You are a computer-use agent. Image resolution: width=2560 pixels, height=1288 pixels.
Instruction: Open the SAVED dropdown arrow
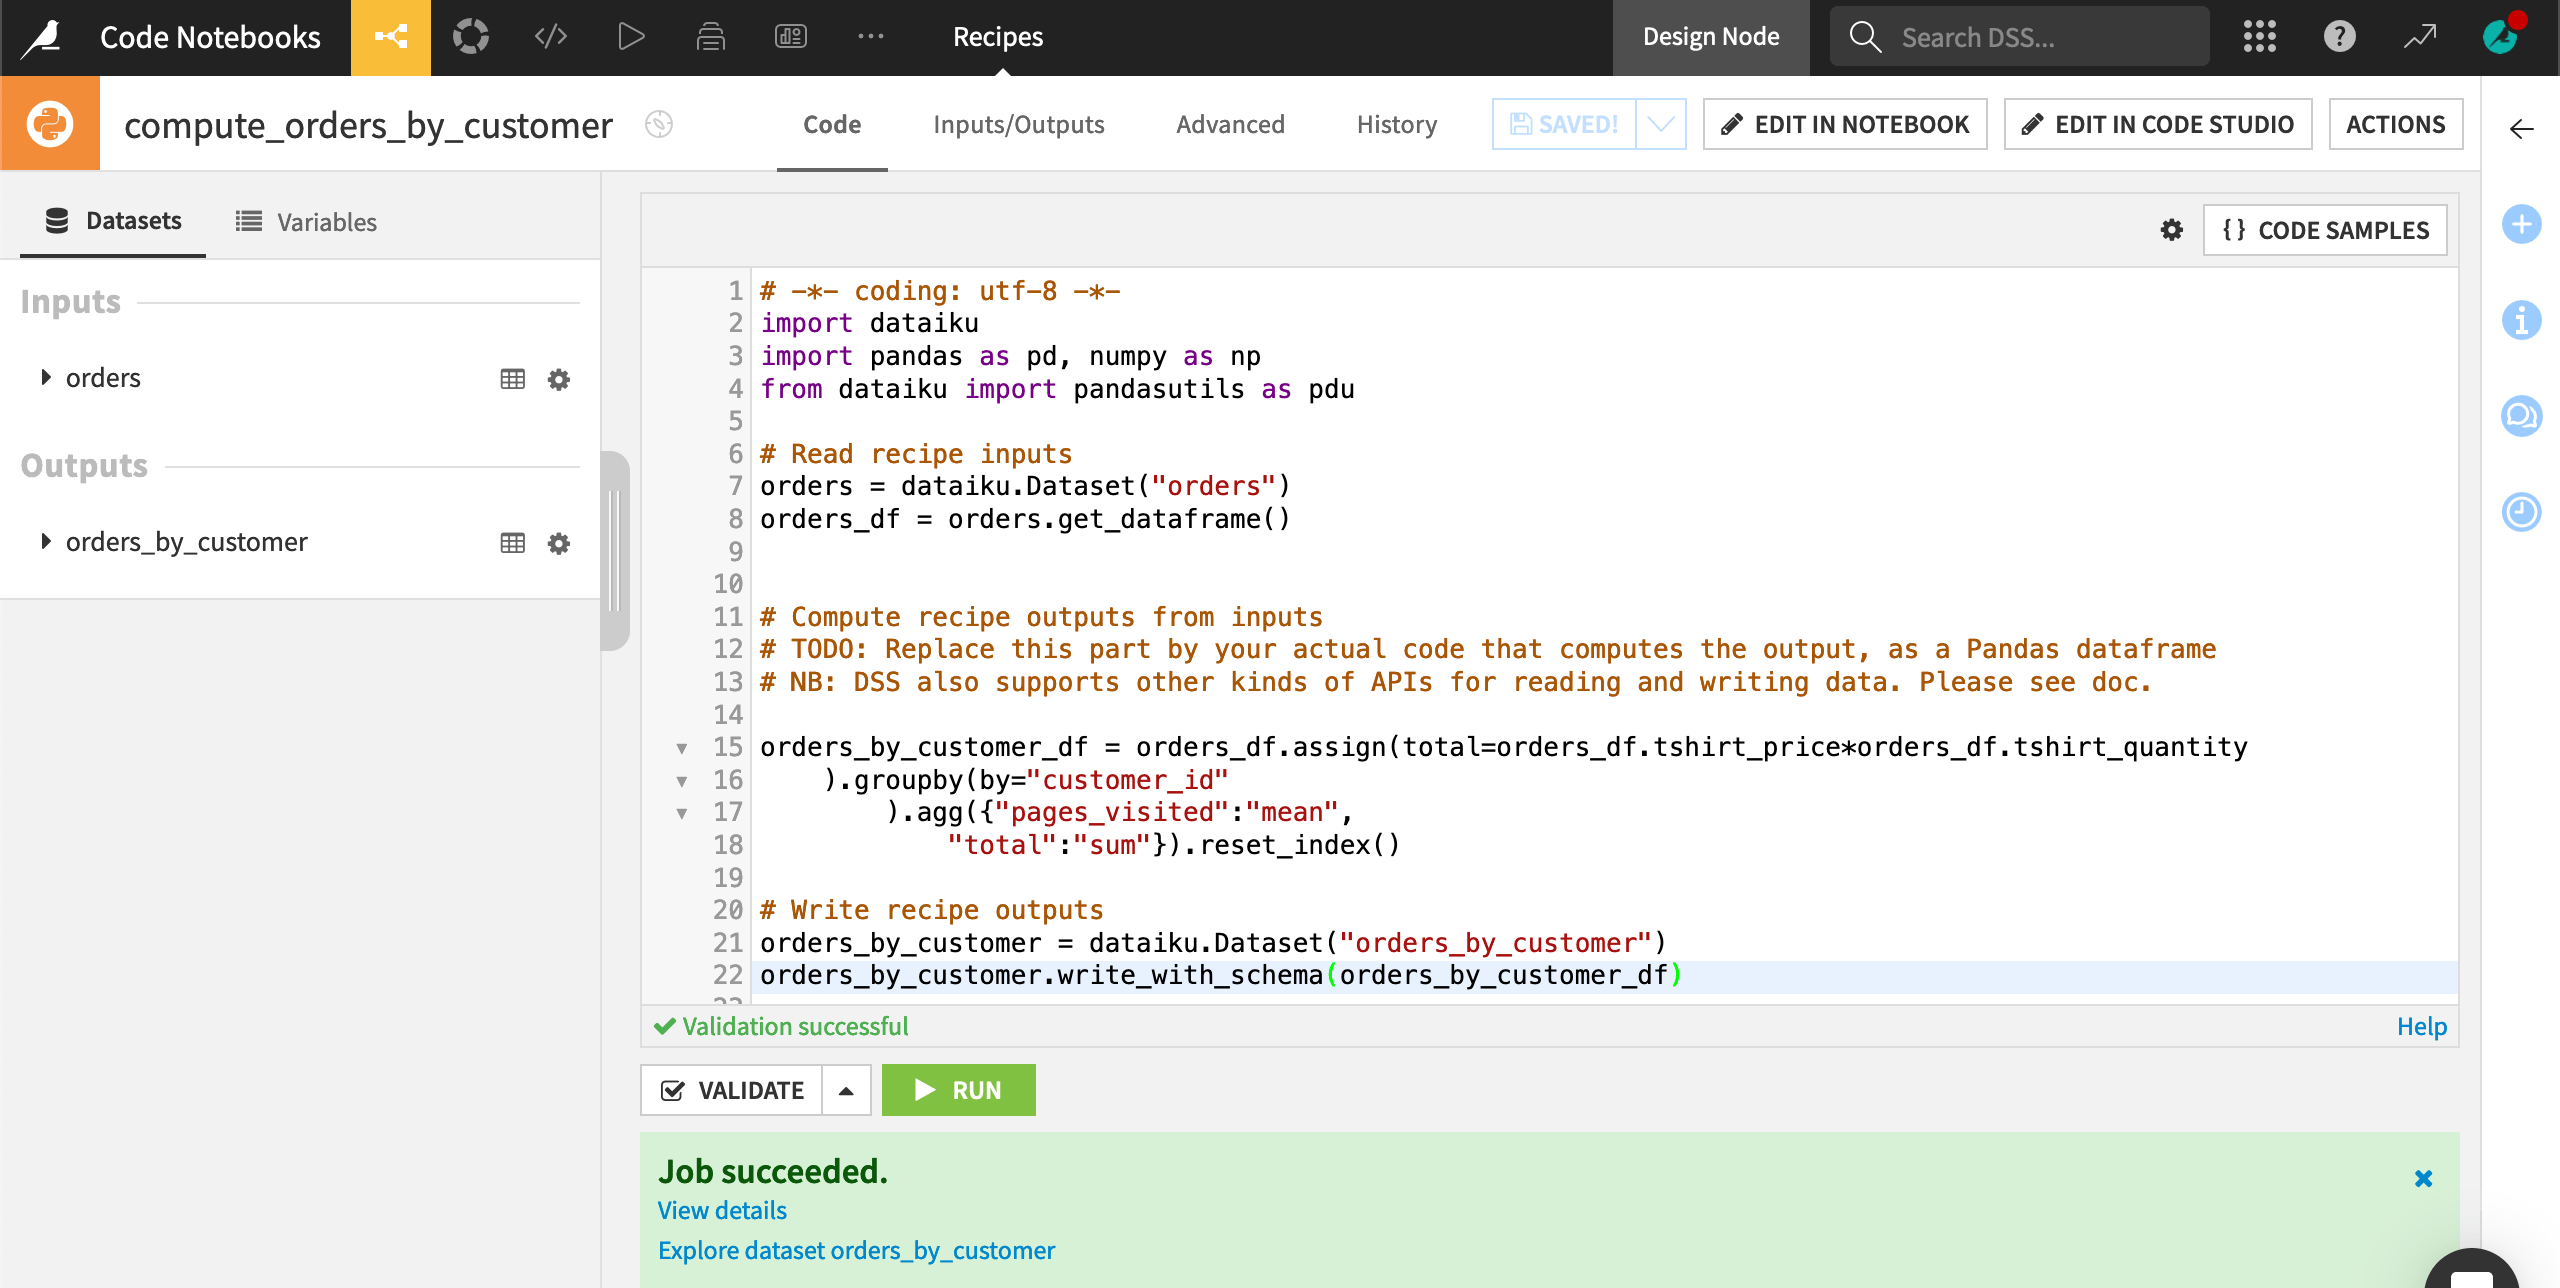(x=1661, y=123)
